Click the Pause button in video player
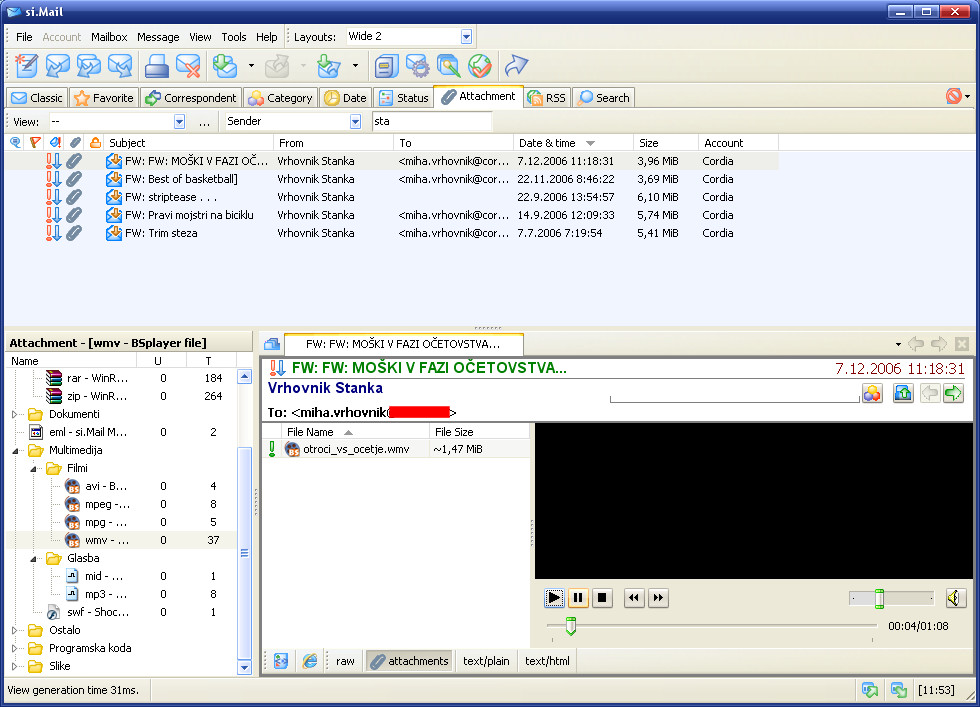Viewport: 980px width, 707px height. [x=578, y=598]
